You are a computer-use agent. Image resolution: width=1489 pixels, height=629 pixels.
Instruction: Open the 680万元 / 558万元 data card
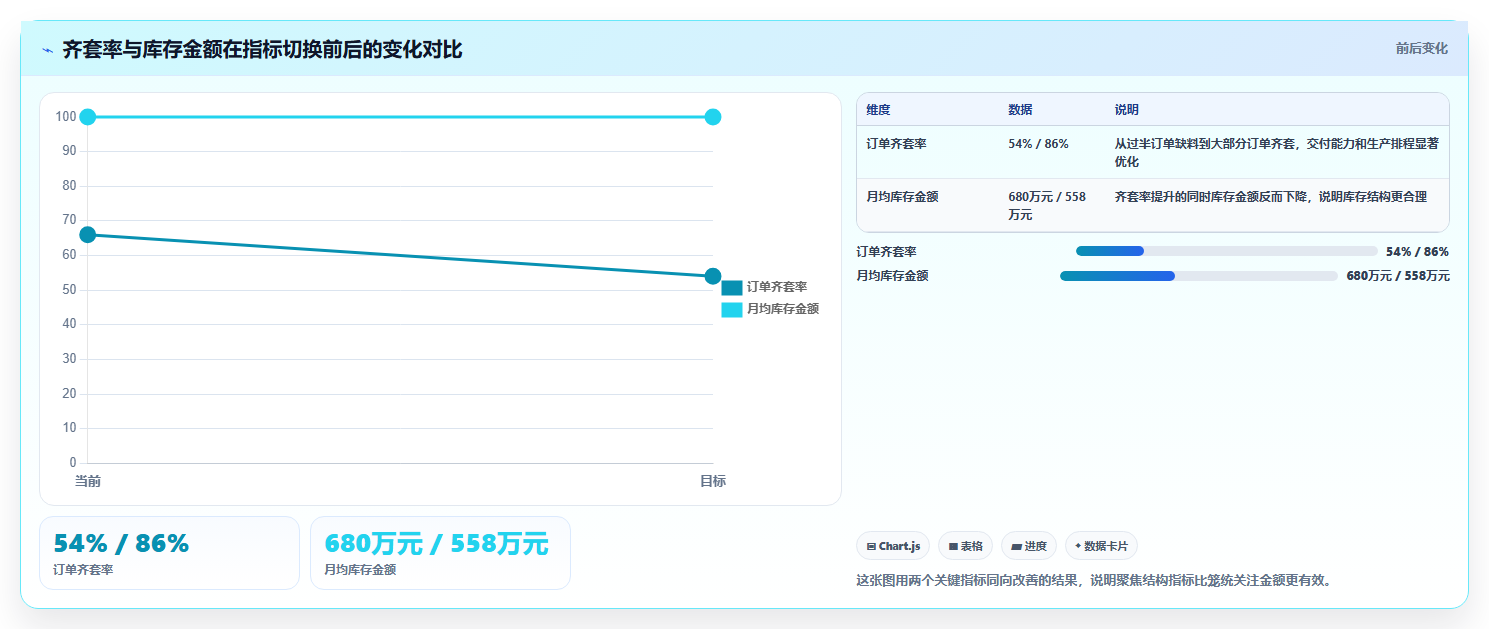(440, 553)
